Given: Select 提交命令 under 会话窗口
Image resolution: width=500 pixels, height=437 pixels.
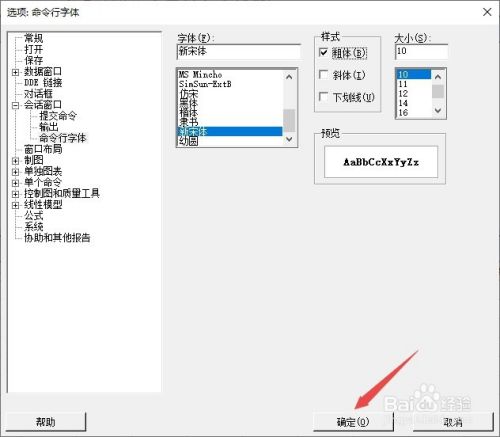Looking at the screenshot, I should coord(58,116).
